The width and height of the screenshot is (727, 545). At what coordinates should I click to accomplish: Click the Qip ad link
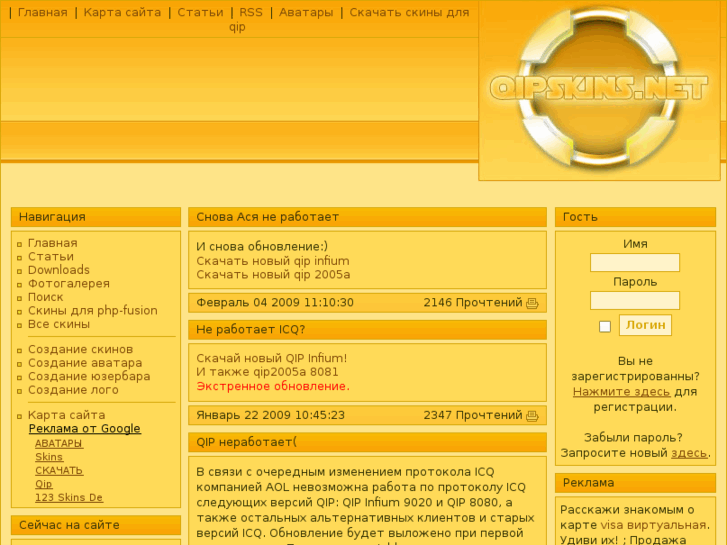click(x=44, y=484)
